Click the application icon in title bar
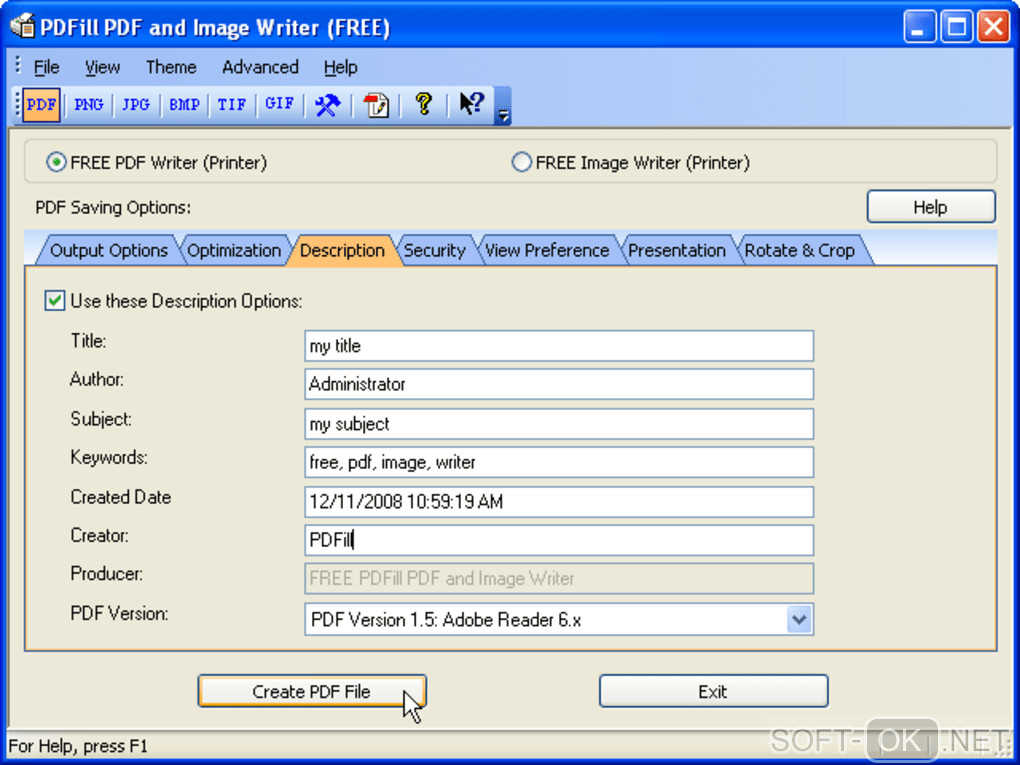The image size is (1020, 765). (x=23, y=27)
